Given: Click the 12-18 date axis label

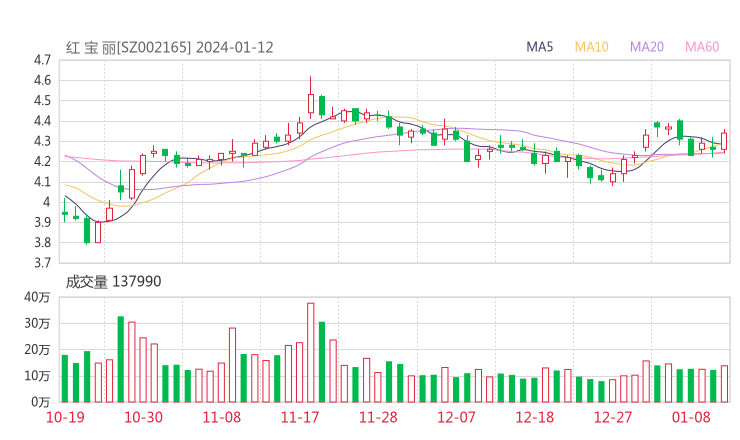Looking at the screenshot, I should coord(535,417).
